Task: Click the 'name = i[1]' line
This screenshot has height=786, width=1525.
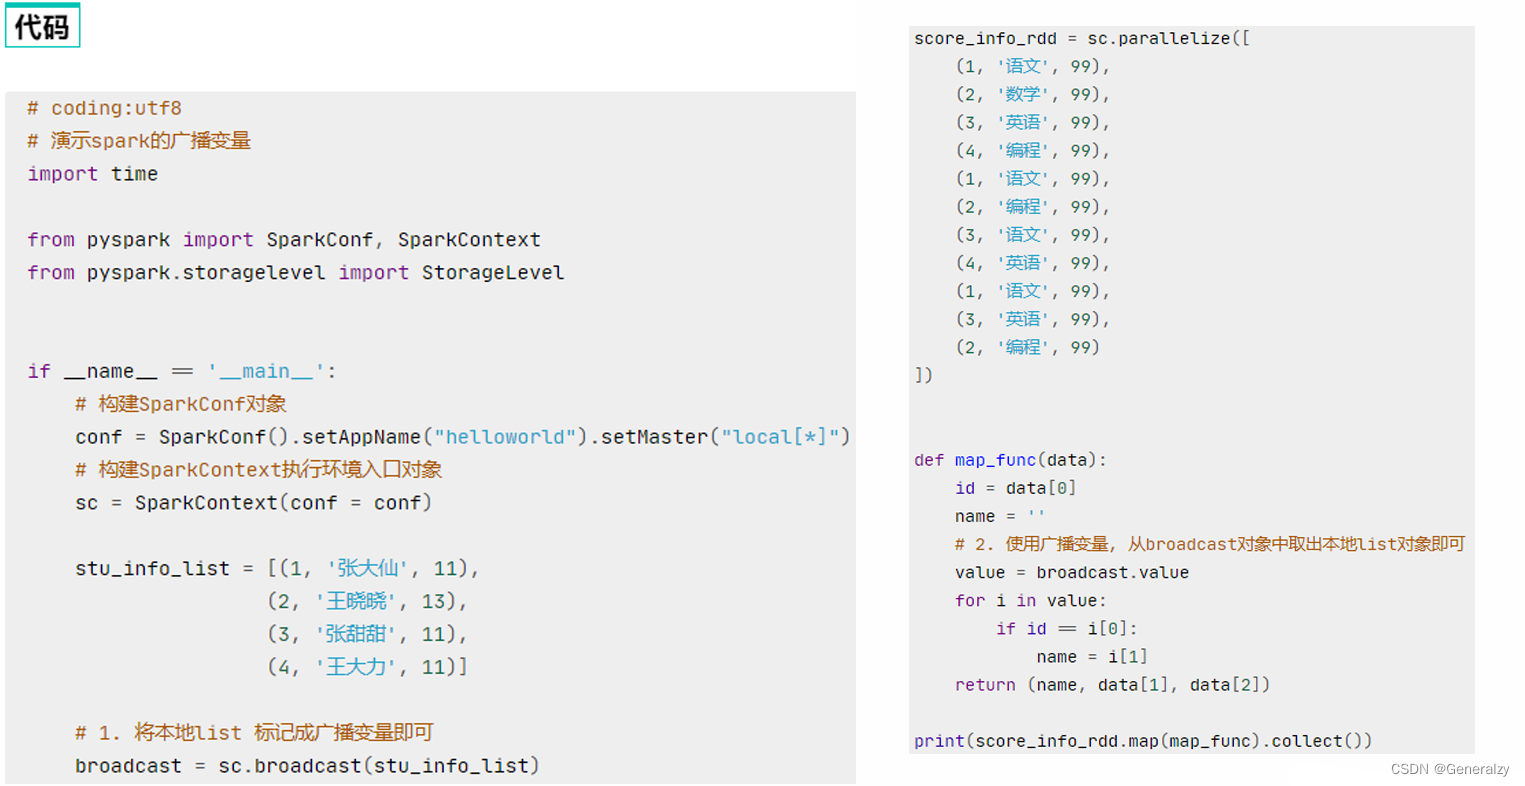Action: coord(1092,657)
